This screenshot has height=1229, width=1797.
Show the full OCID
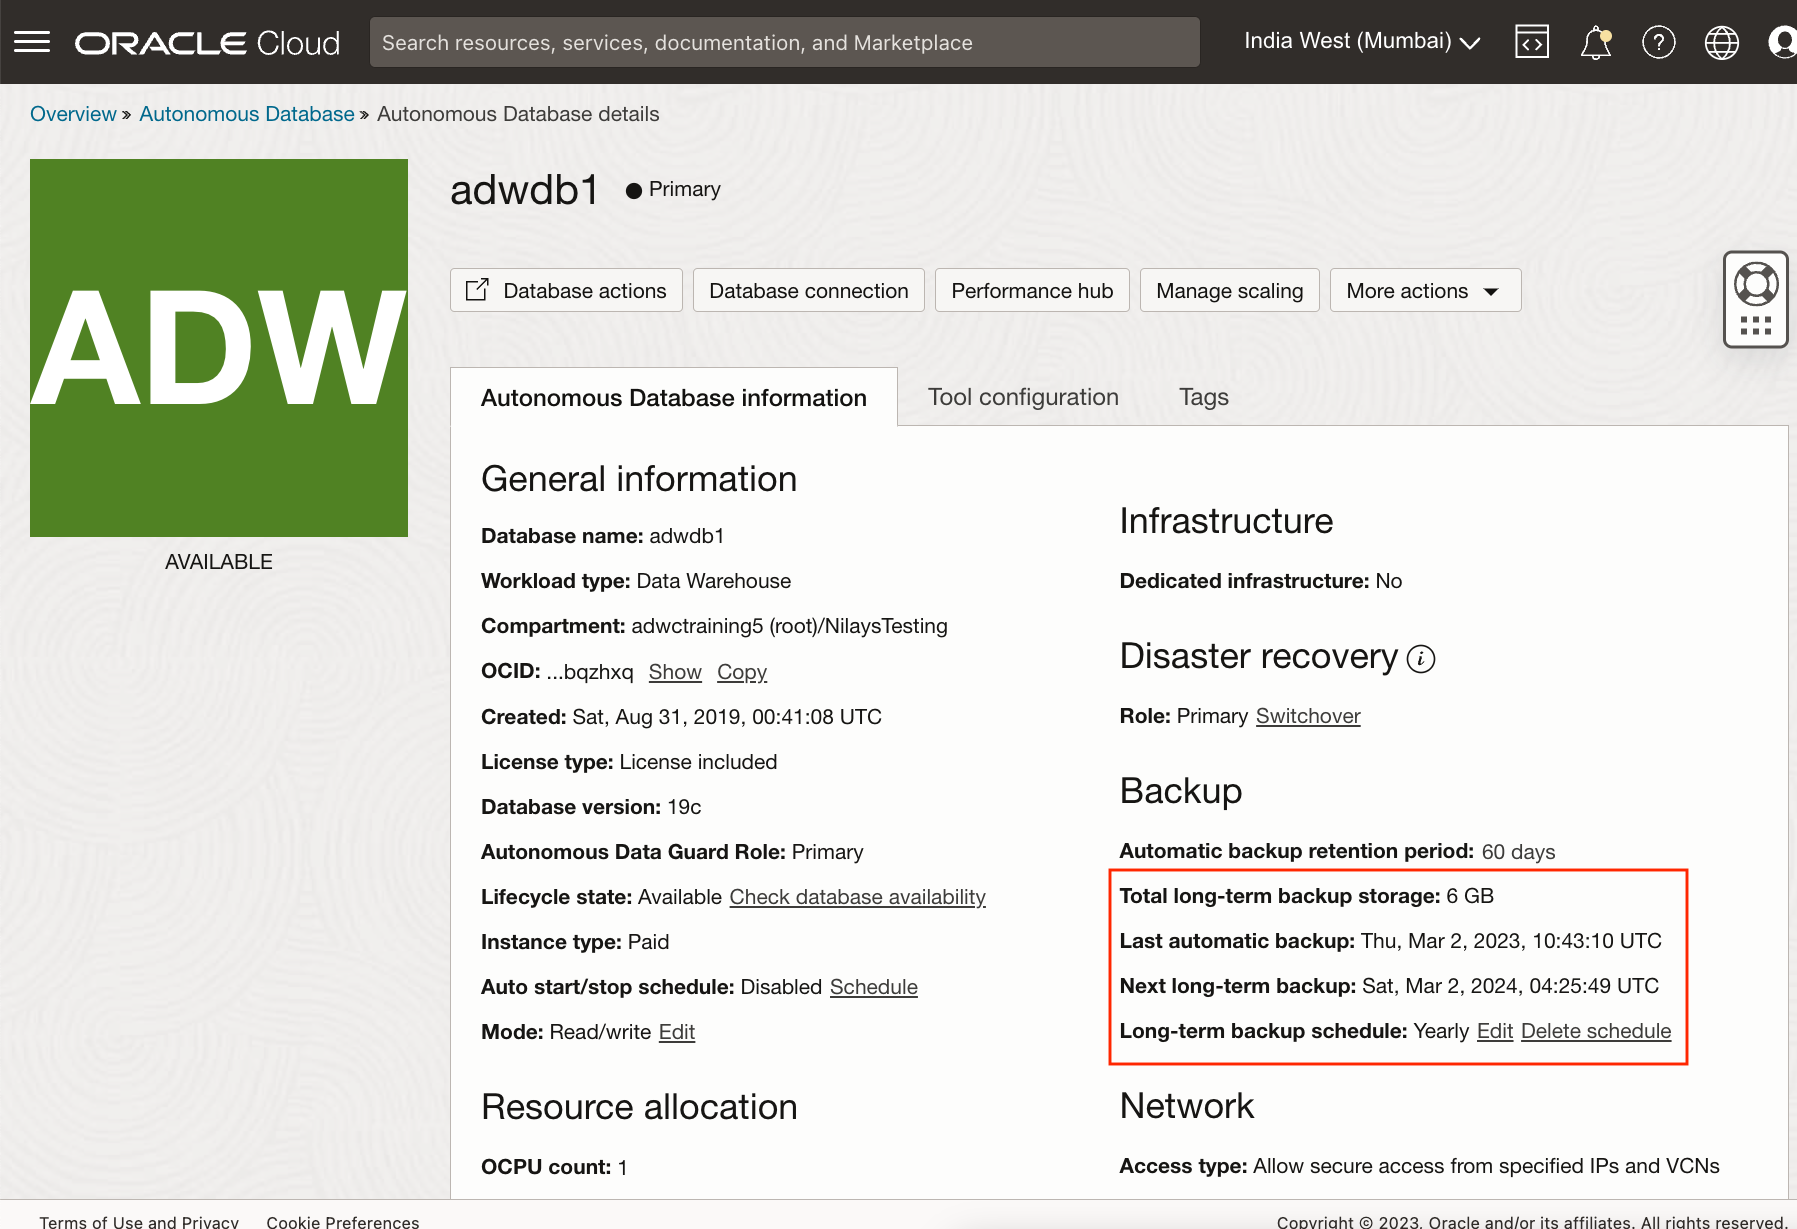tap(675, 672)
